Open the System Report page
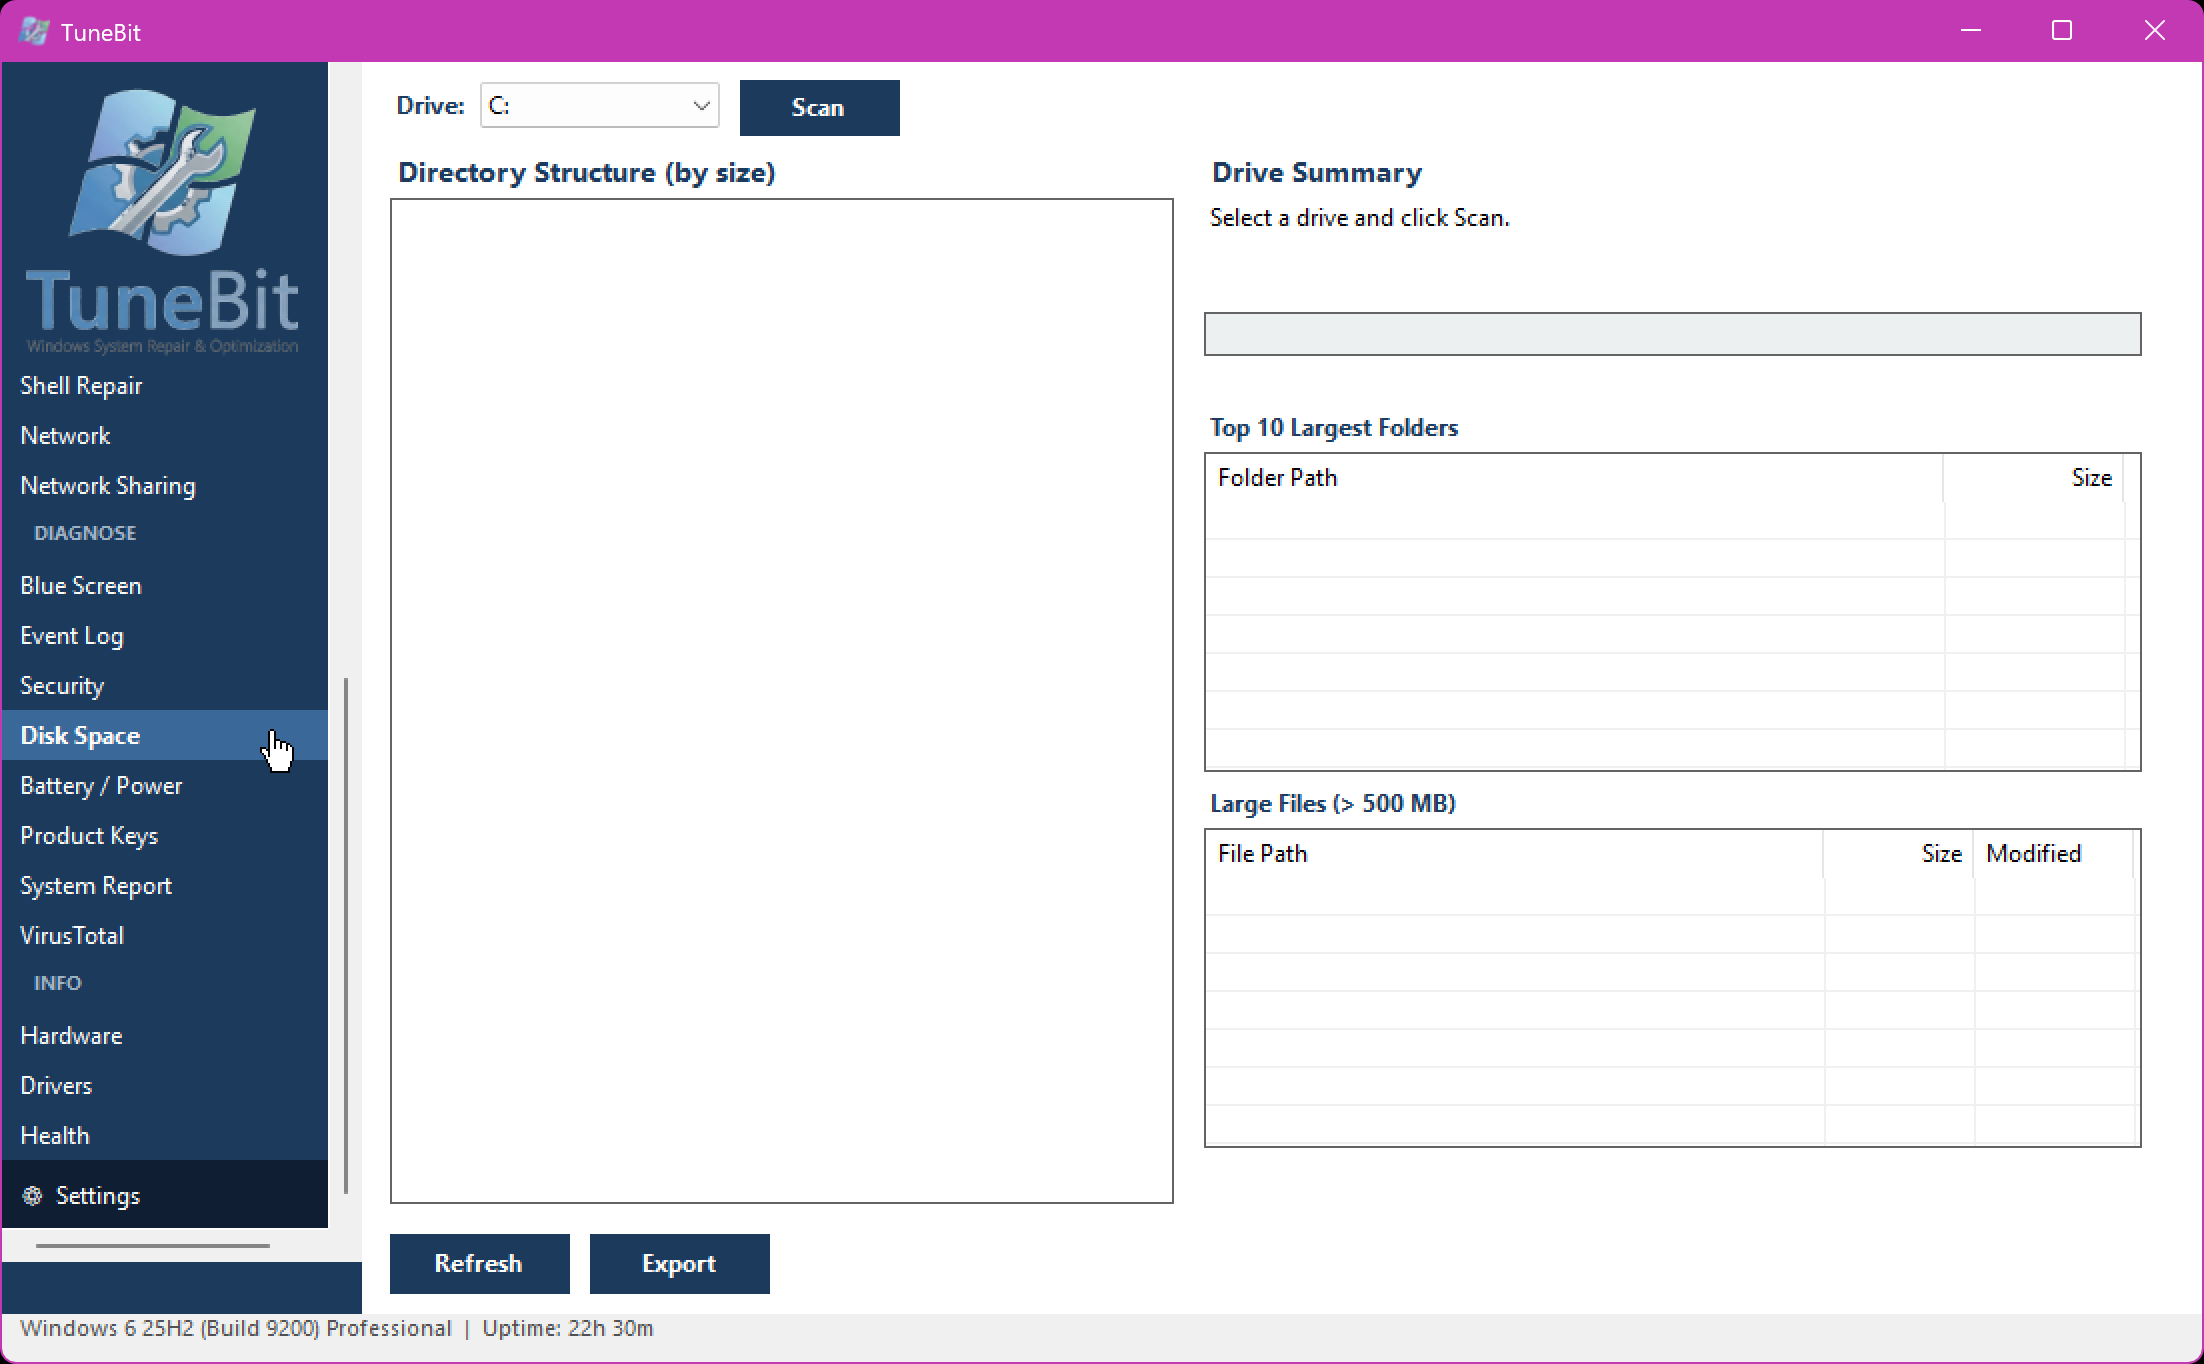The height and width of the screenshot is (1364, 2204). pos(165,885)
